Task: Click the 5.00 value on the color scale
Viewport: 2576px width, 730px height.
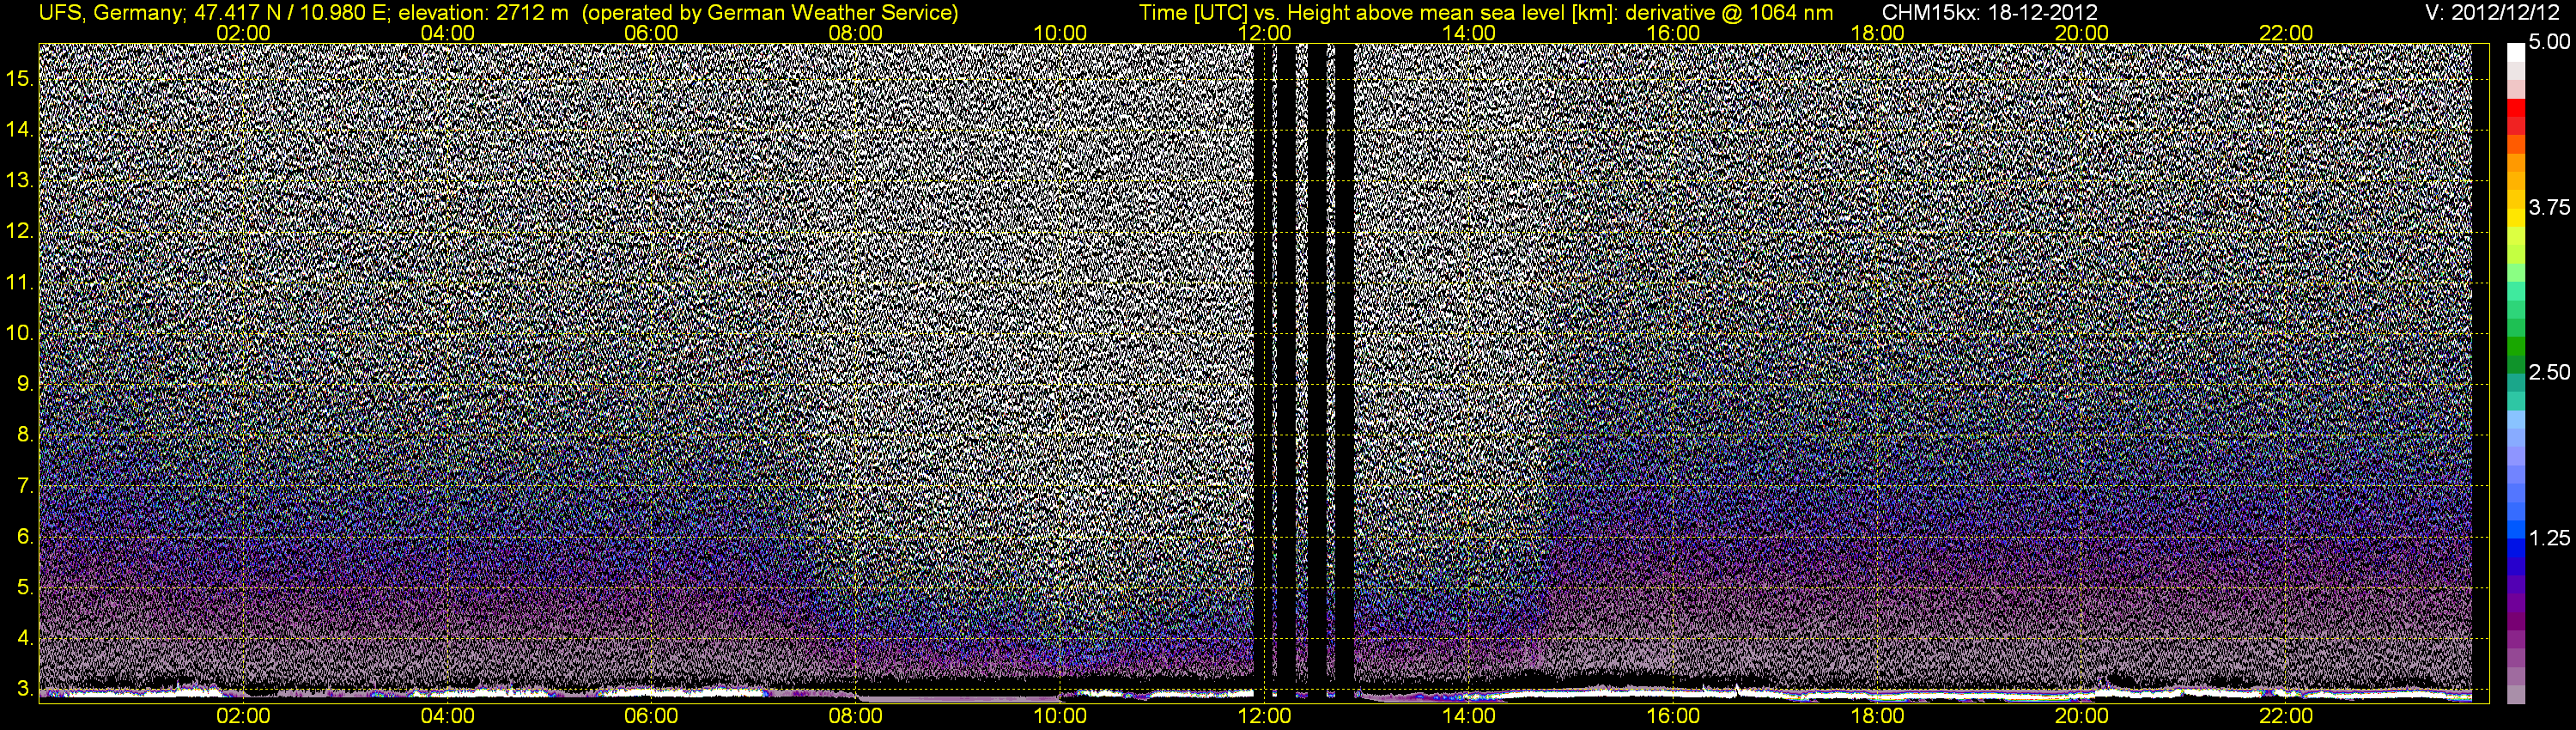Action: pyautogui.click(x=2549, y=42)
